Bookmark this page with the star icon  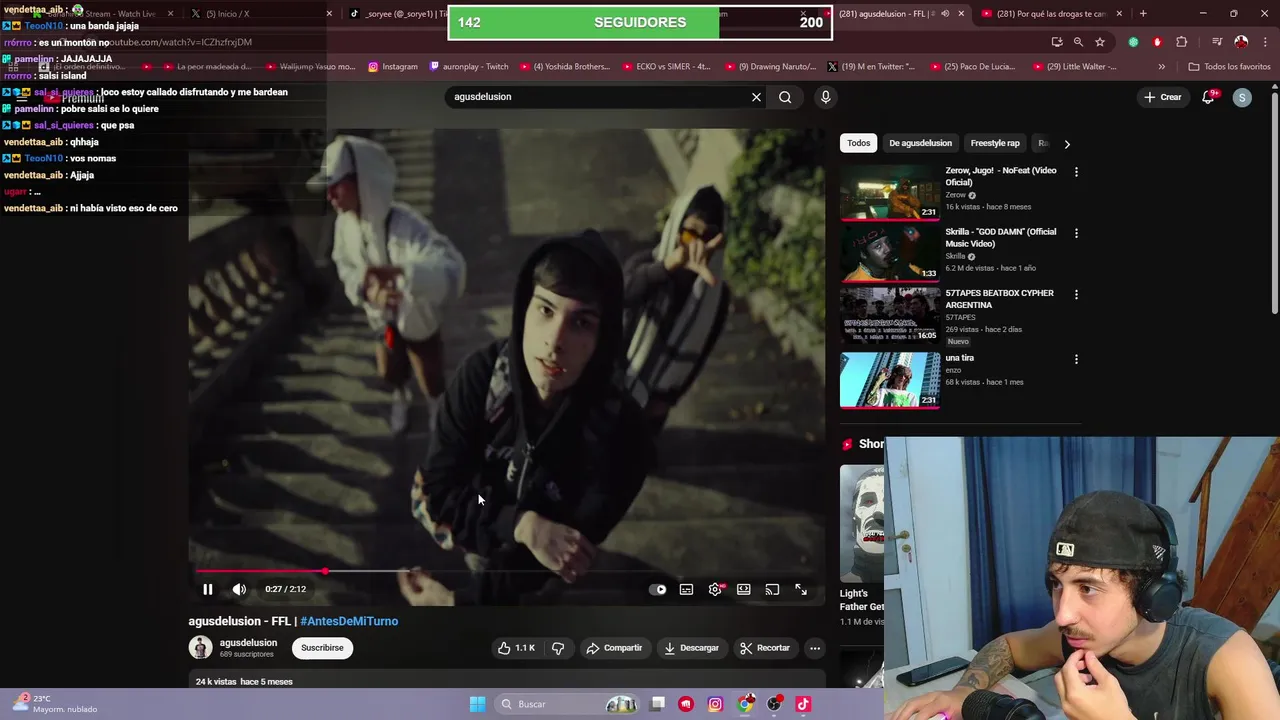click(x=1100, y=42)
